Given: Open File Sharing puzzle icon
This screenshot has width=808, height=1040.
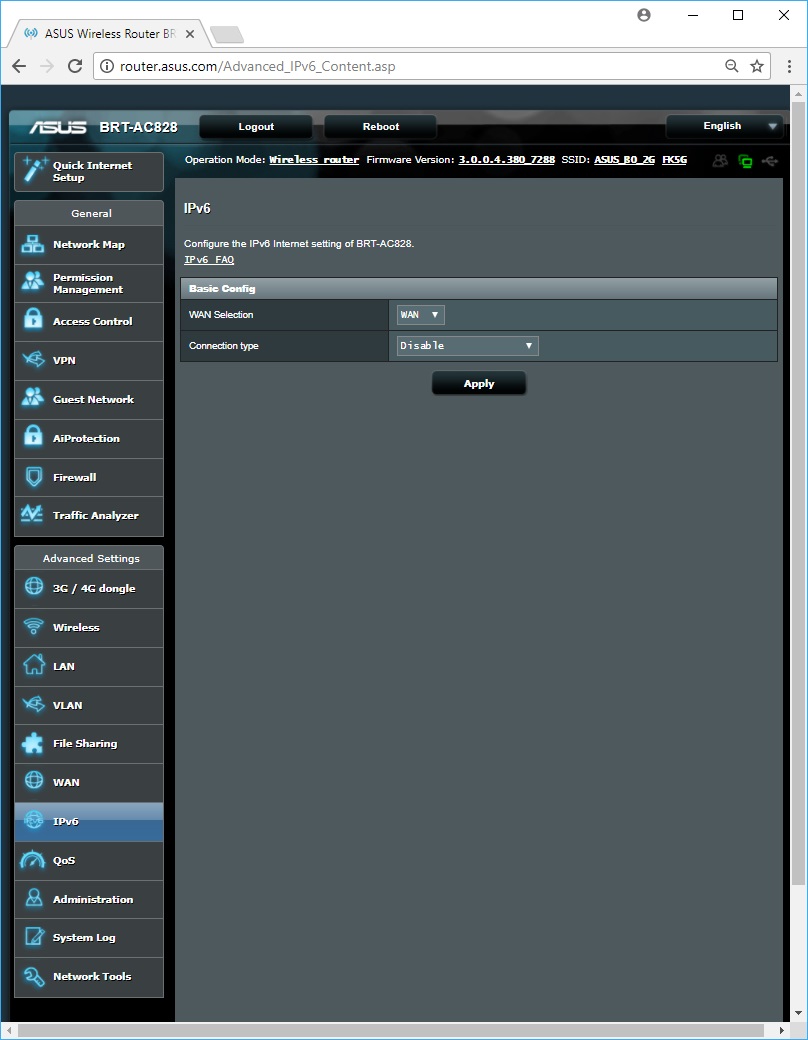Looking at the screenshot, I should coord(34,744).
